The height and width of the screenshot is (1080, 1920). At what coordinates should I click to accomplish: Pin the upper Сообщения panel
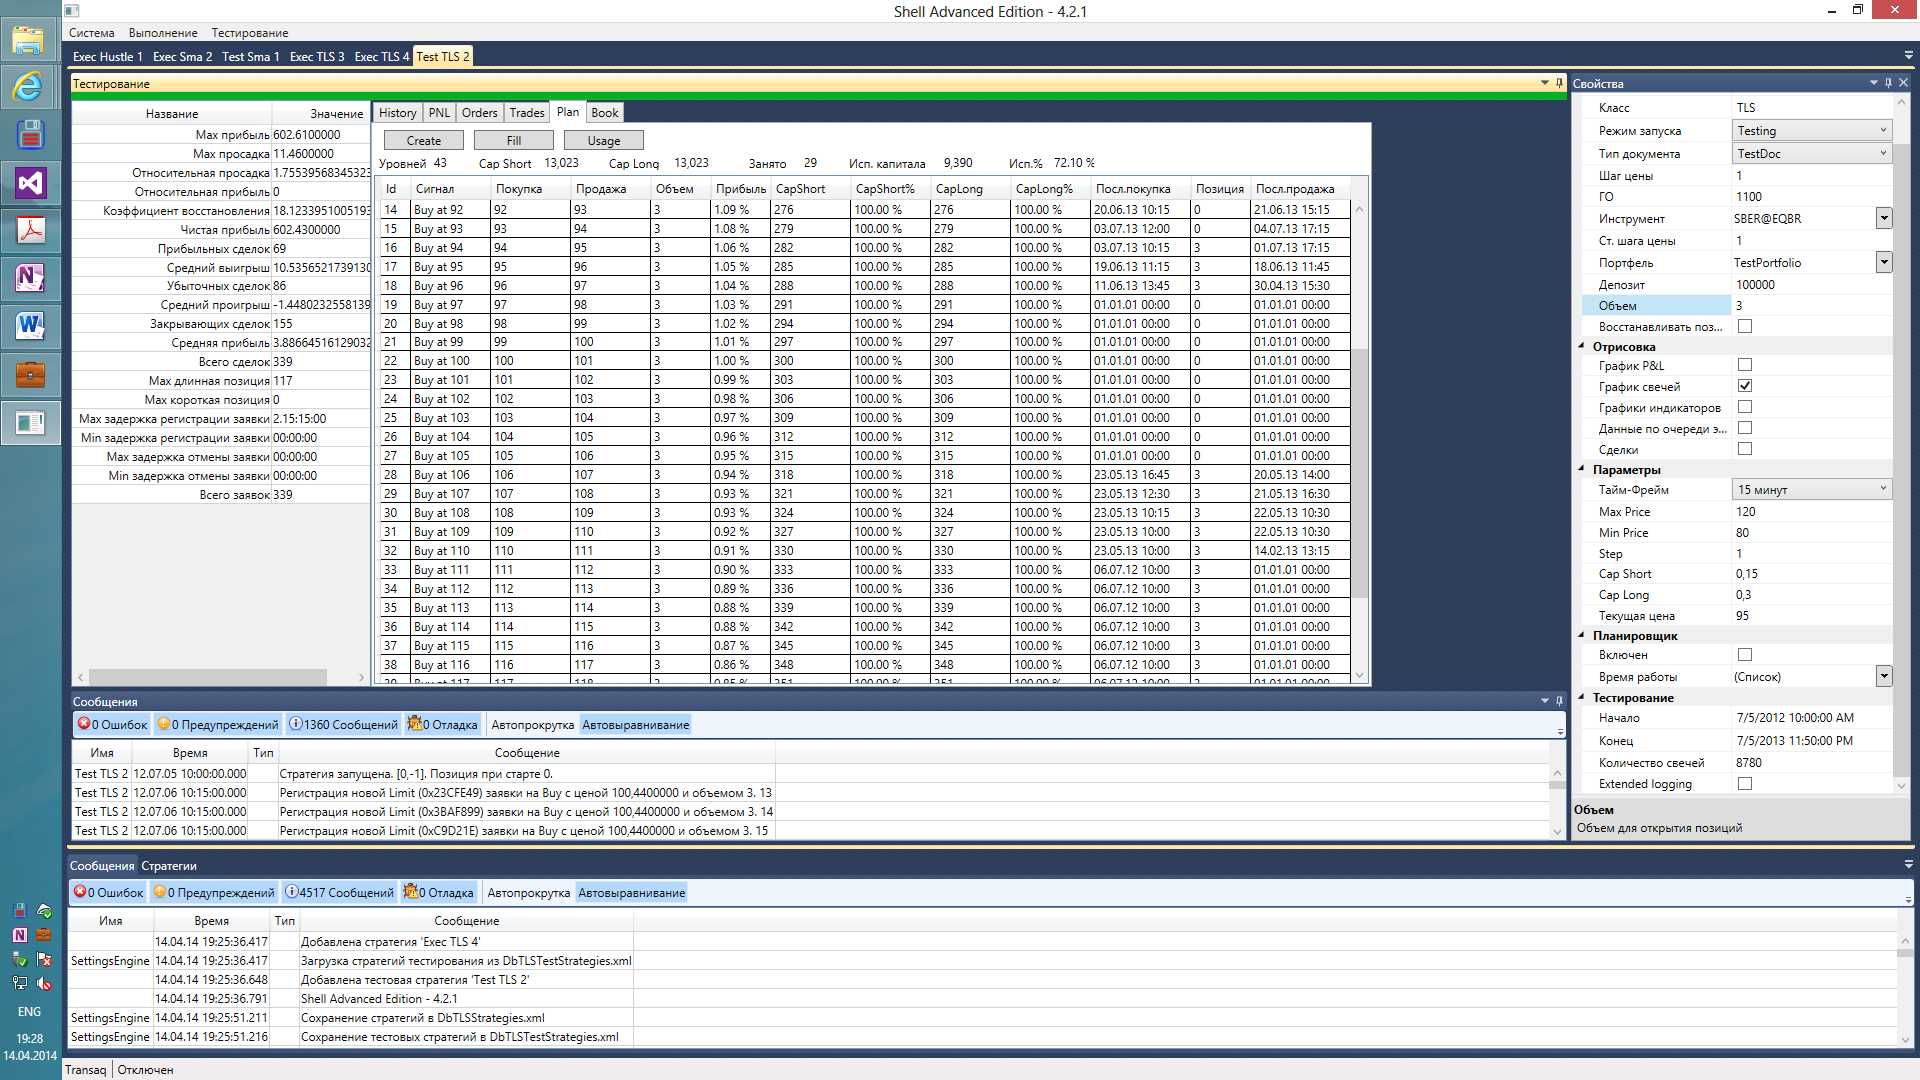(1559, 701)
